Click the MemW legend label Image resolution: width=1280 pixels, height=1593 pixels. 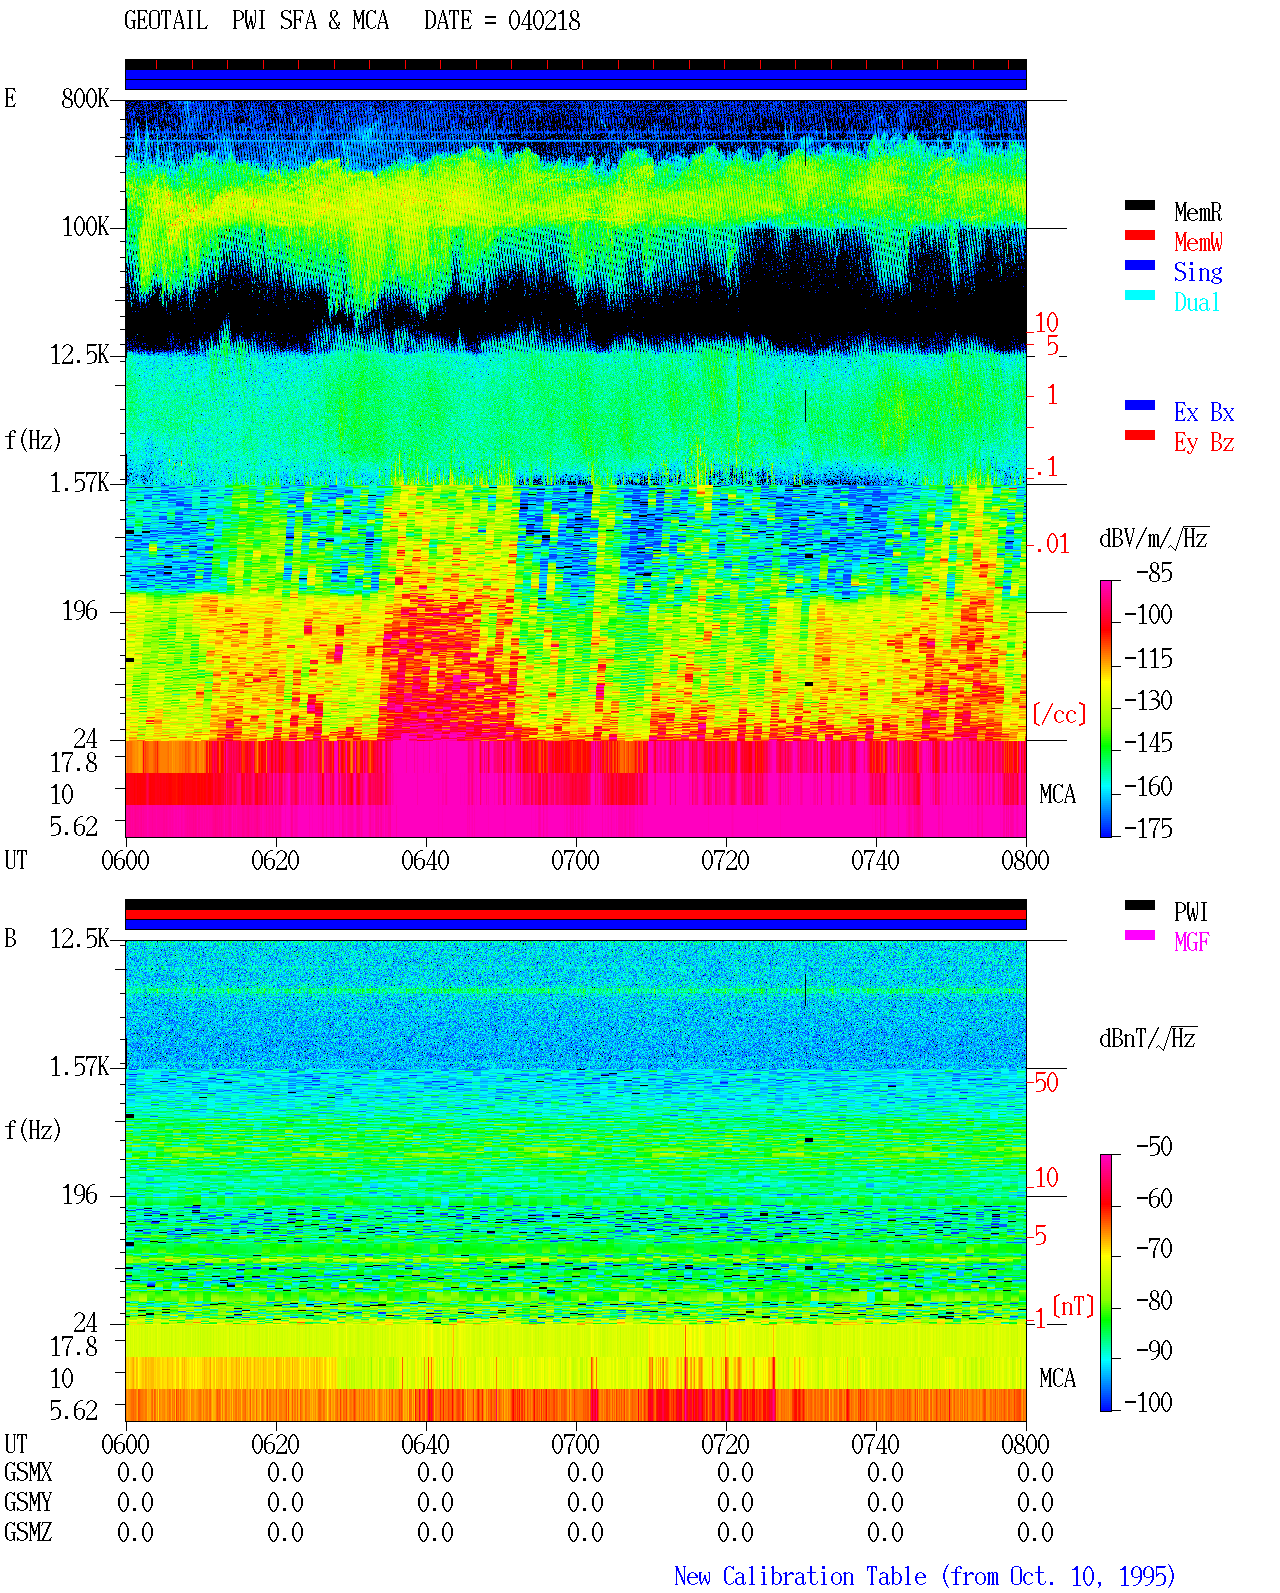pyautogui.click(x=1198, y=242)
